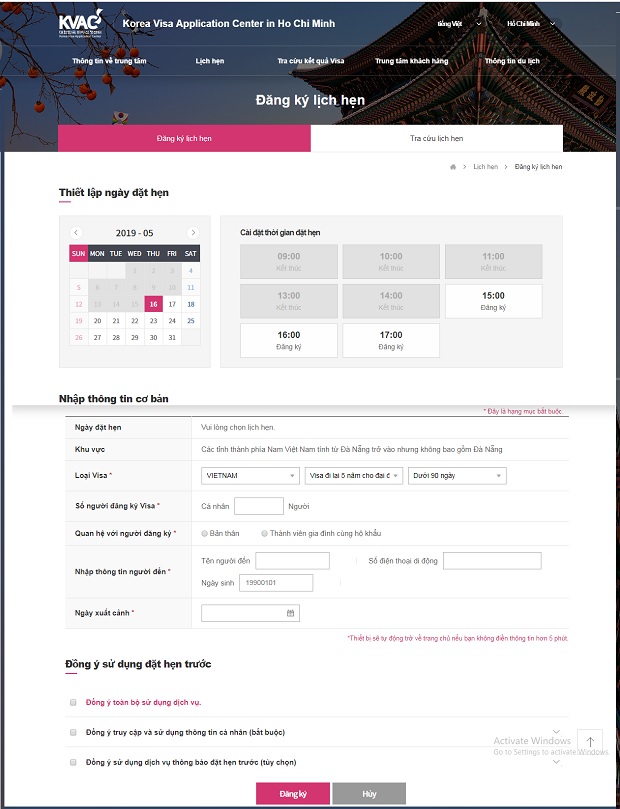Go to previous month in calendar
The height and width of the screenshot is (809, 620).
pos(76,233)
